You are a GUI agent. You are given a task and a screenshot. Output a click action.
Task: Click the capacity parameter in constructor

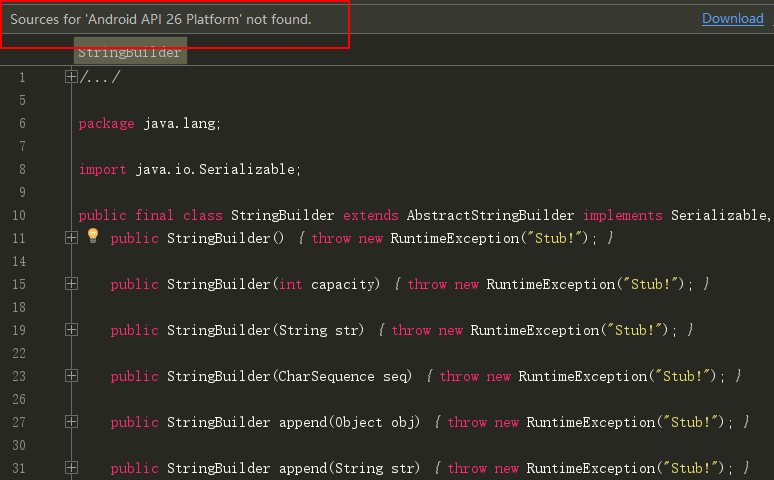coord(345,284)
